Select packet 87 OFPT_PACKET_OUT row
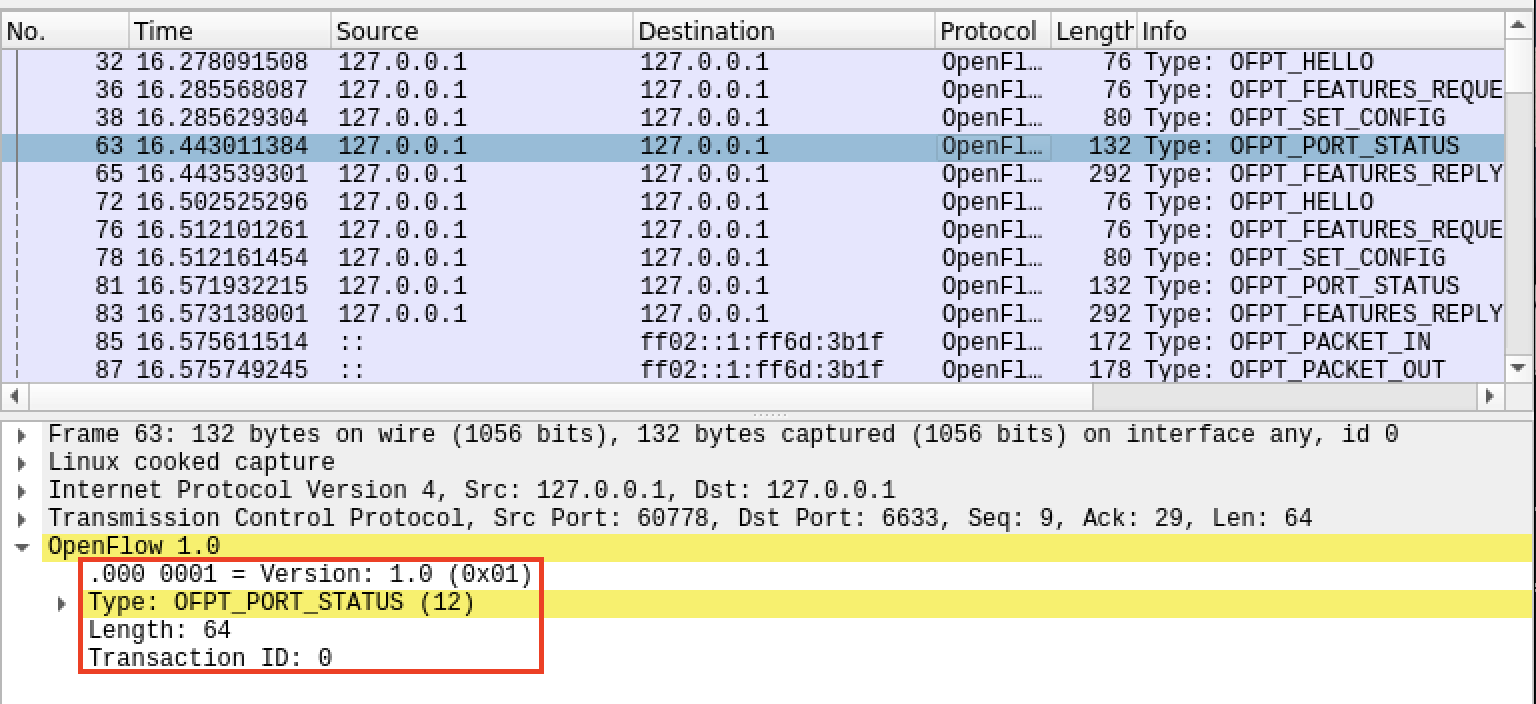1536x704 pixels. (x=700, y=370)
